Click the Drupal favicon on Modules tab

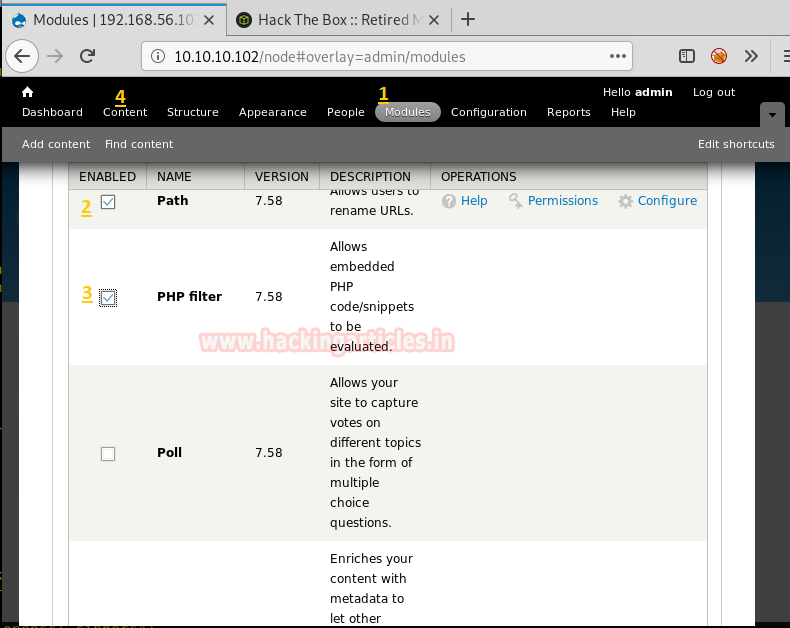tap(19, 20)
